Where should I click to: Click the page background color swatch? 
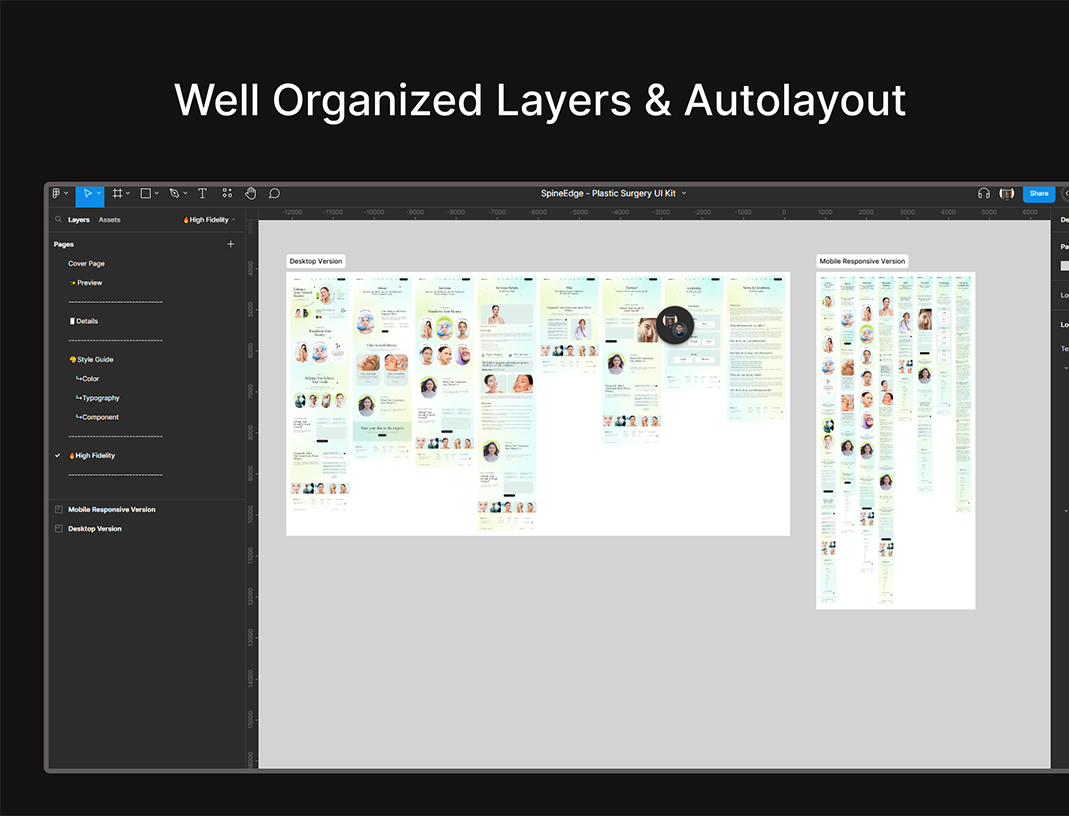pyautogui.click(x=1065, y=265)
